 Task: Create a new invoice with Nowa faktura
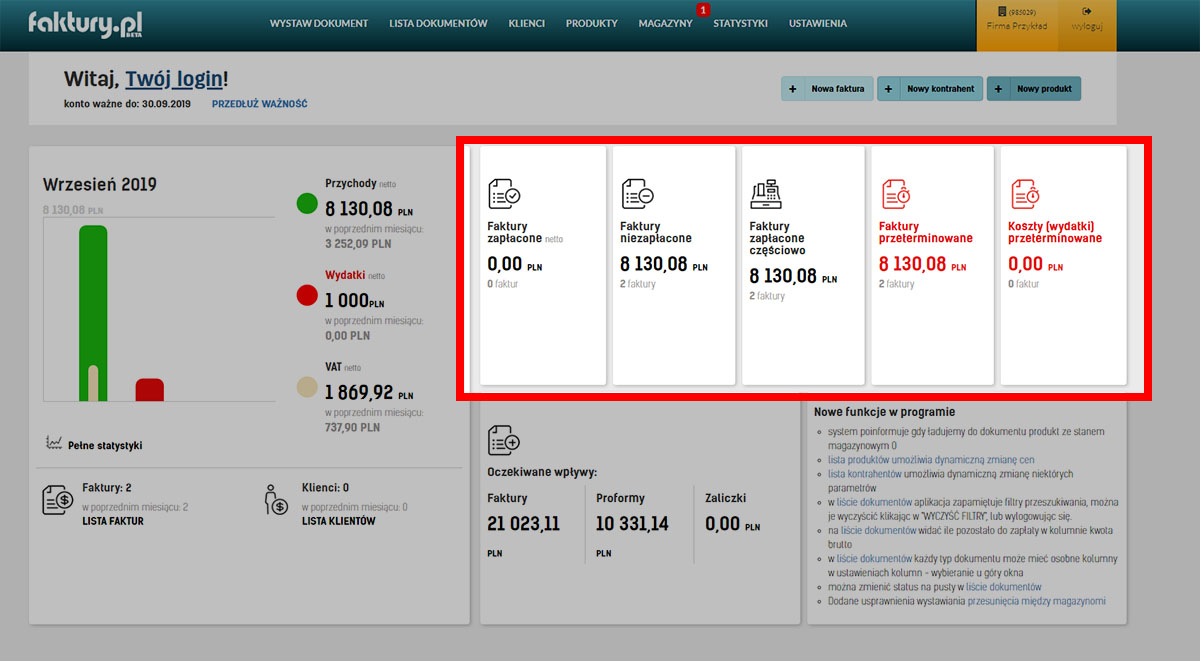click(x=826, y=89)
